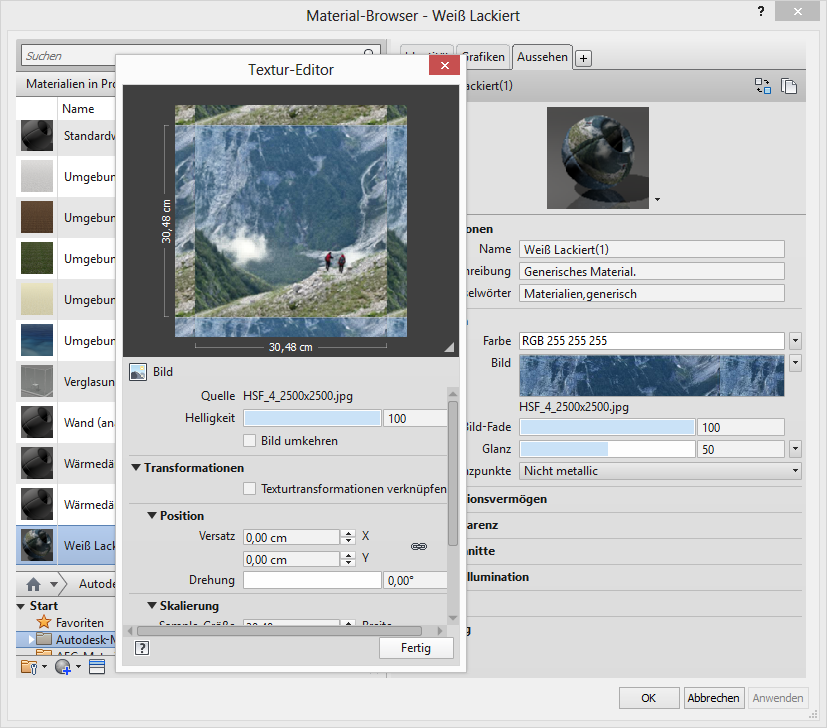Open the Bild dropdown arrow
This screenshot has height=728, width=827.
795,363
